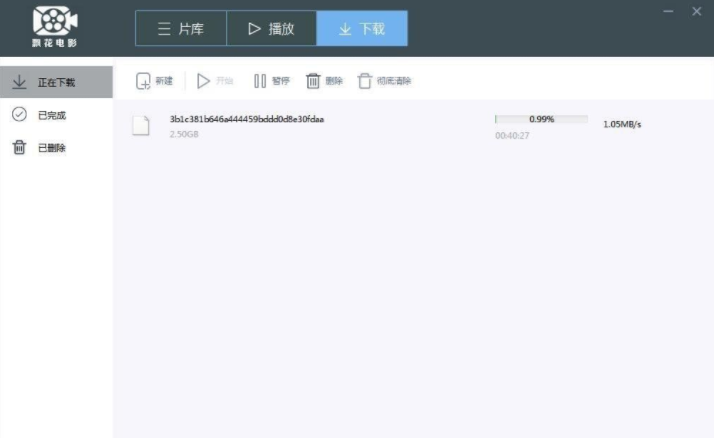Click the 已完成 checkmark circle icon
Image resolution: width=714 pixels, height=438 pixels.
point(19,114)
